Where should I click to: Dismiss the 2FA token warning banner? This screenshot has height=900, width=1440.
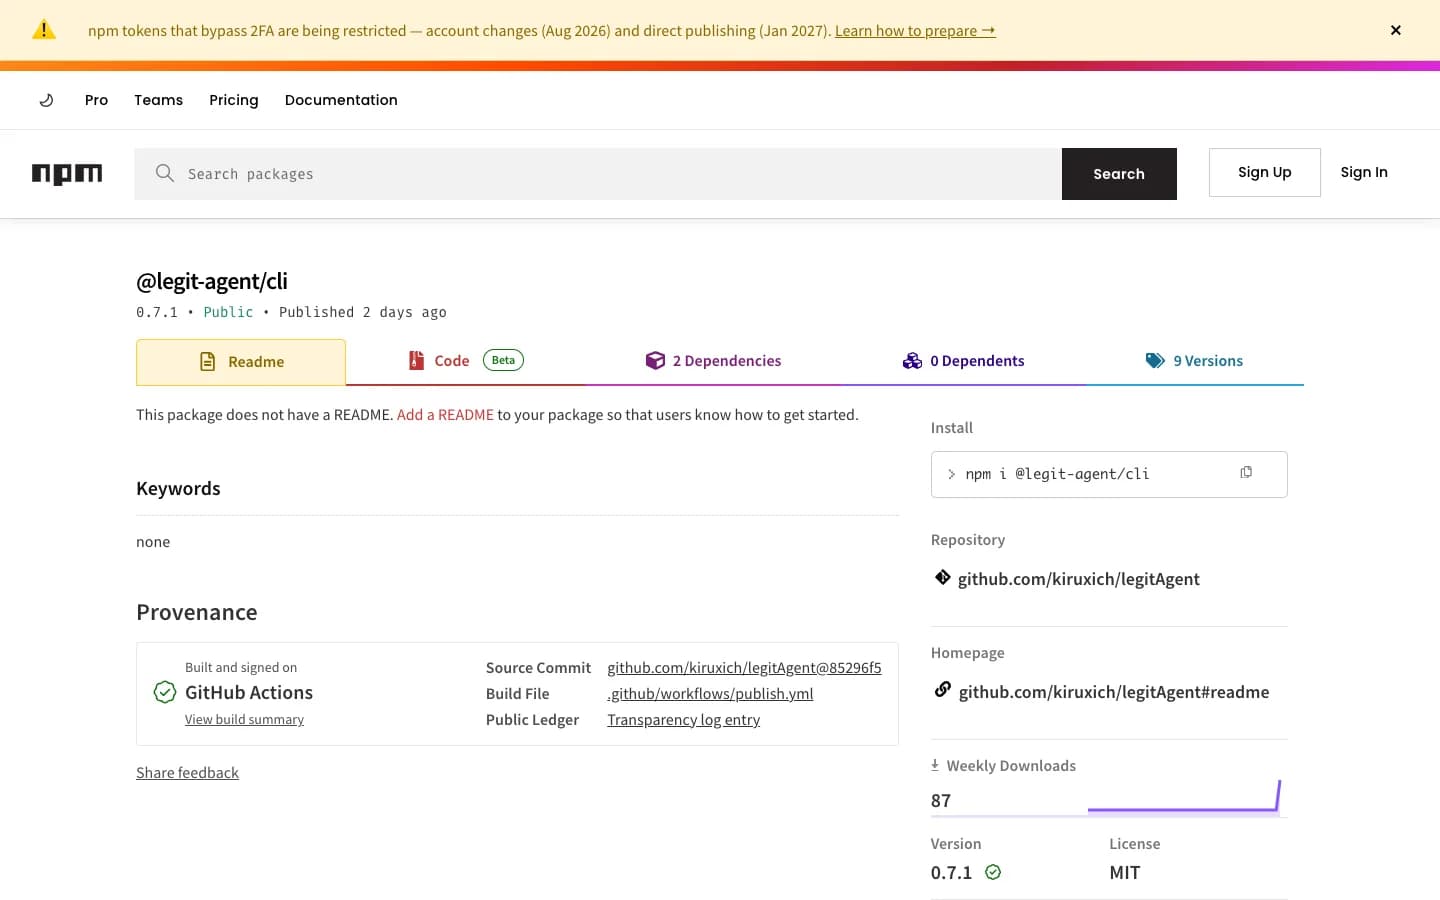coord(1396,30)
